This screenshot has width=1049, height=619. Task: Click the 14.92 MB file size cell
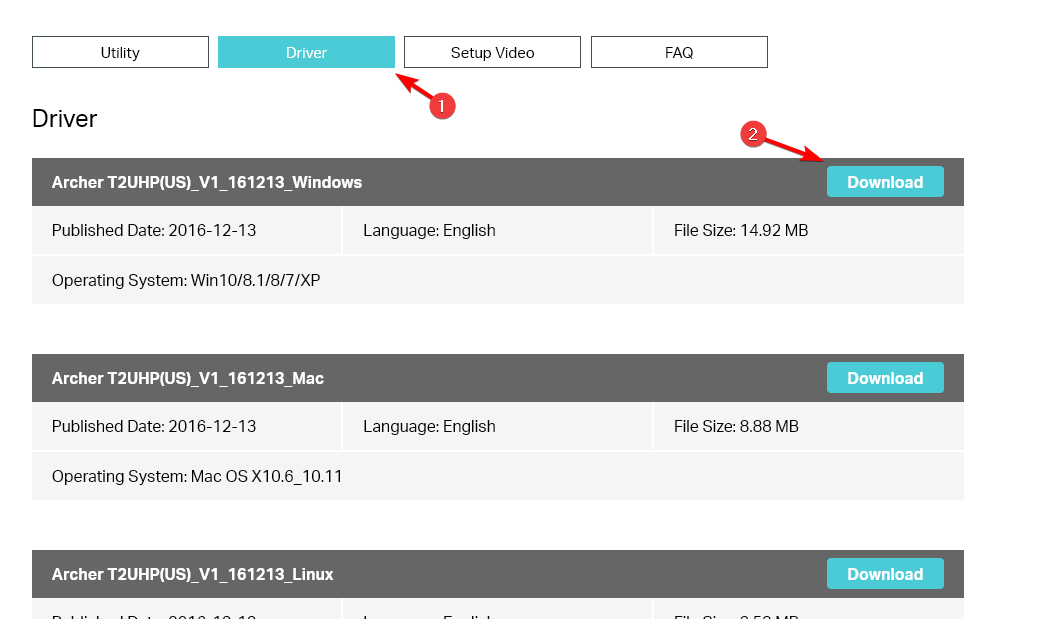(741, 230)
